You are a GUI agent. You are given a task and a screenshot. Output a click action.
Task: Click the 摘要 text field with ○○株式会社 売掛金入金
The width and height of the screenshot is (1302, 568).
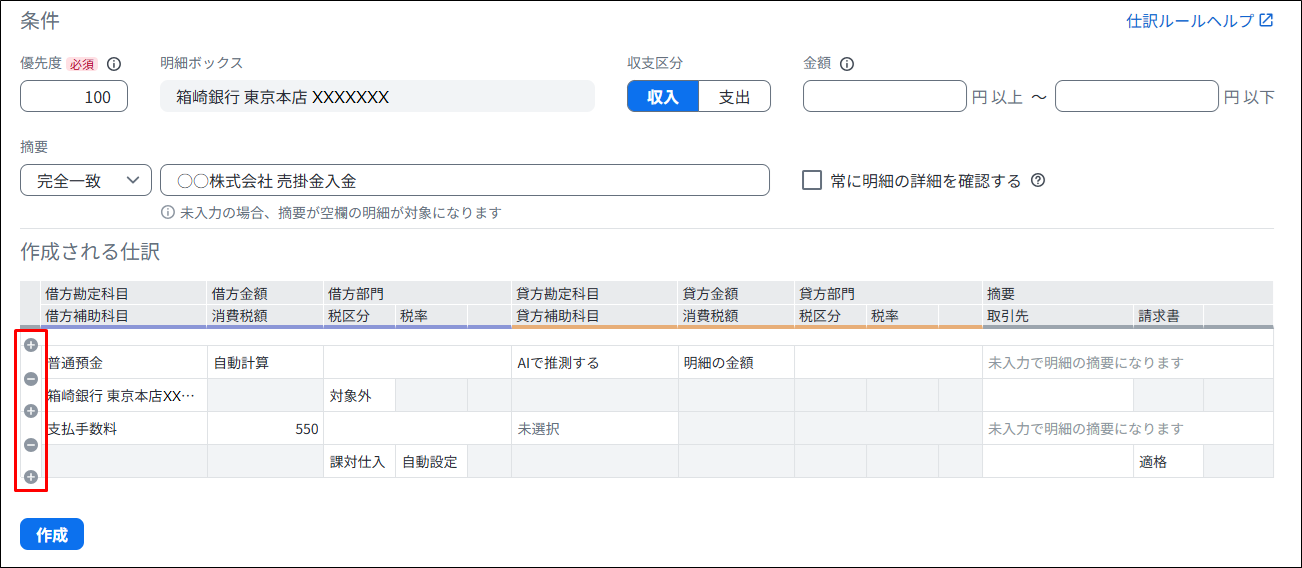coord(464,181)
